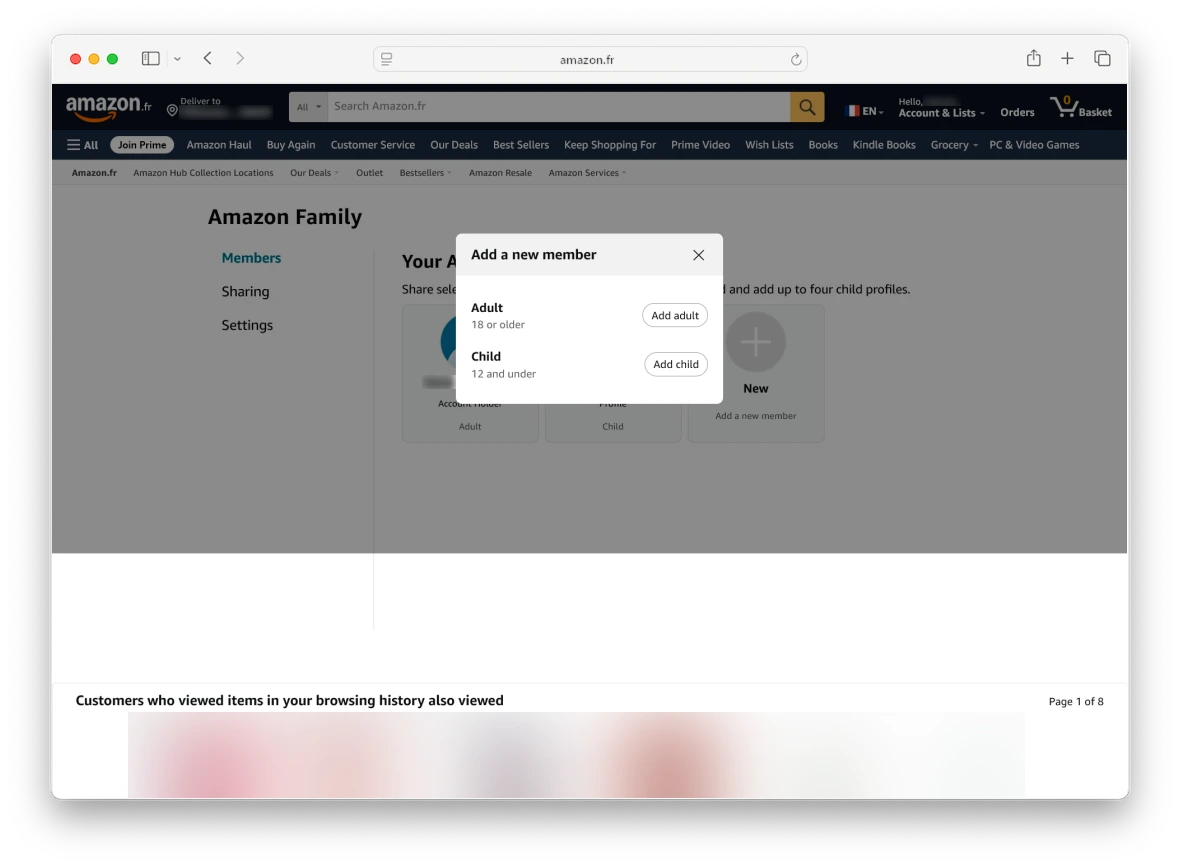This screenshot has width=1180, height=867.
Task: Open Buy Again in the nav bar
Action: click(291, 145)
